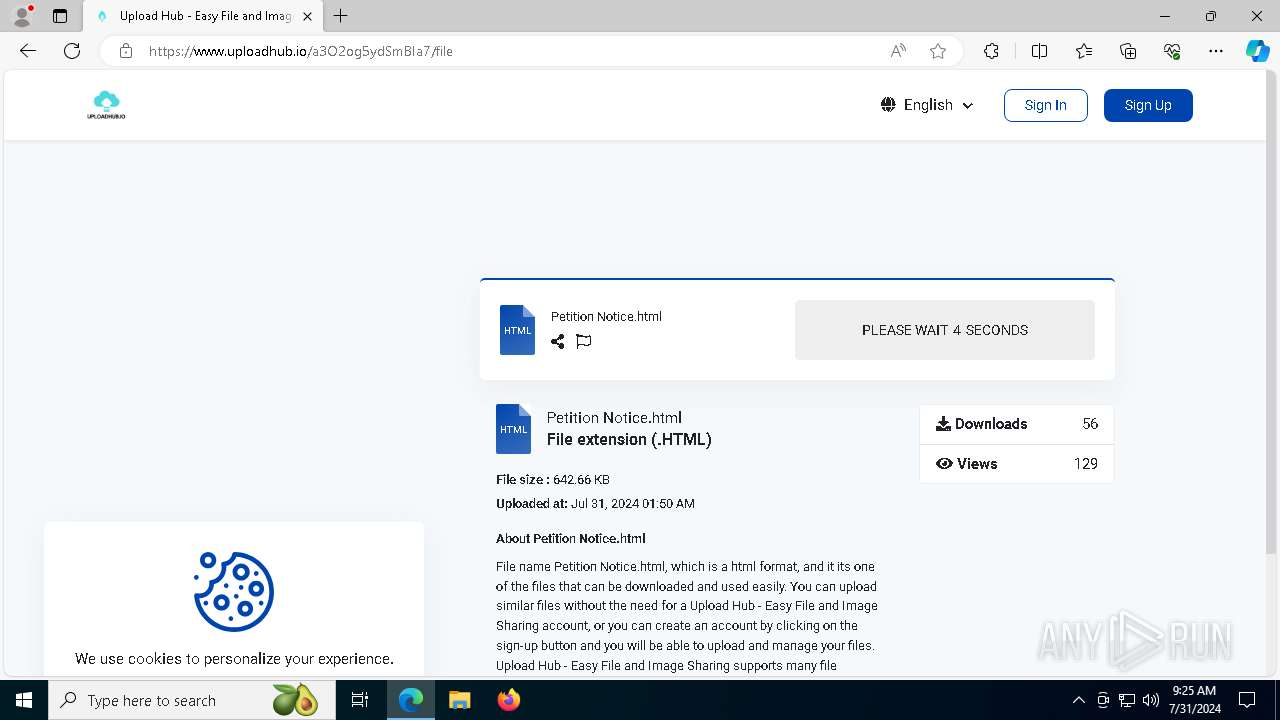This screenshot has width=1280, height=720.
Task: Click the File size 642.66 KB text
Action: [x=553, y=480]
